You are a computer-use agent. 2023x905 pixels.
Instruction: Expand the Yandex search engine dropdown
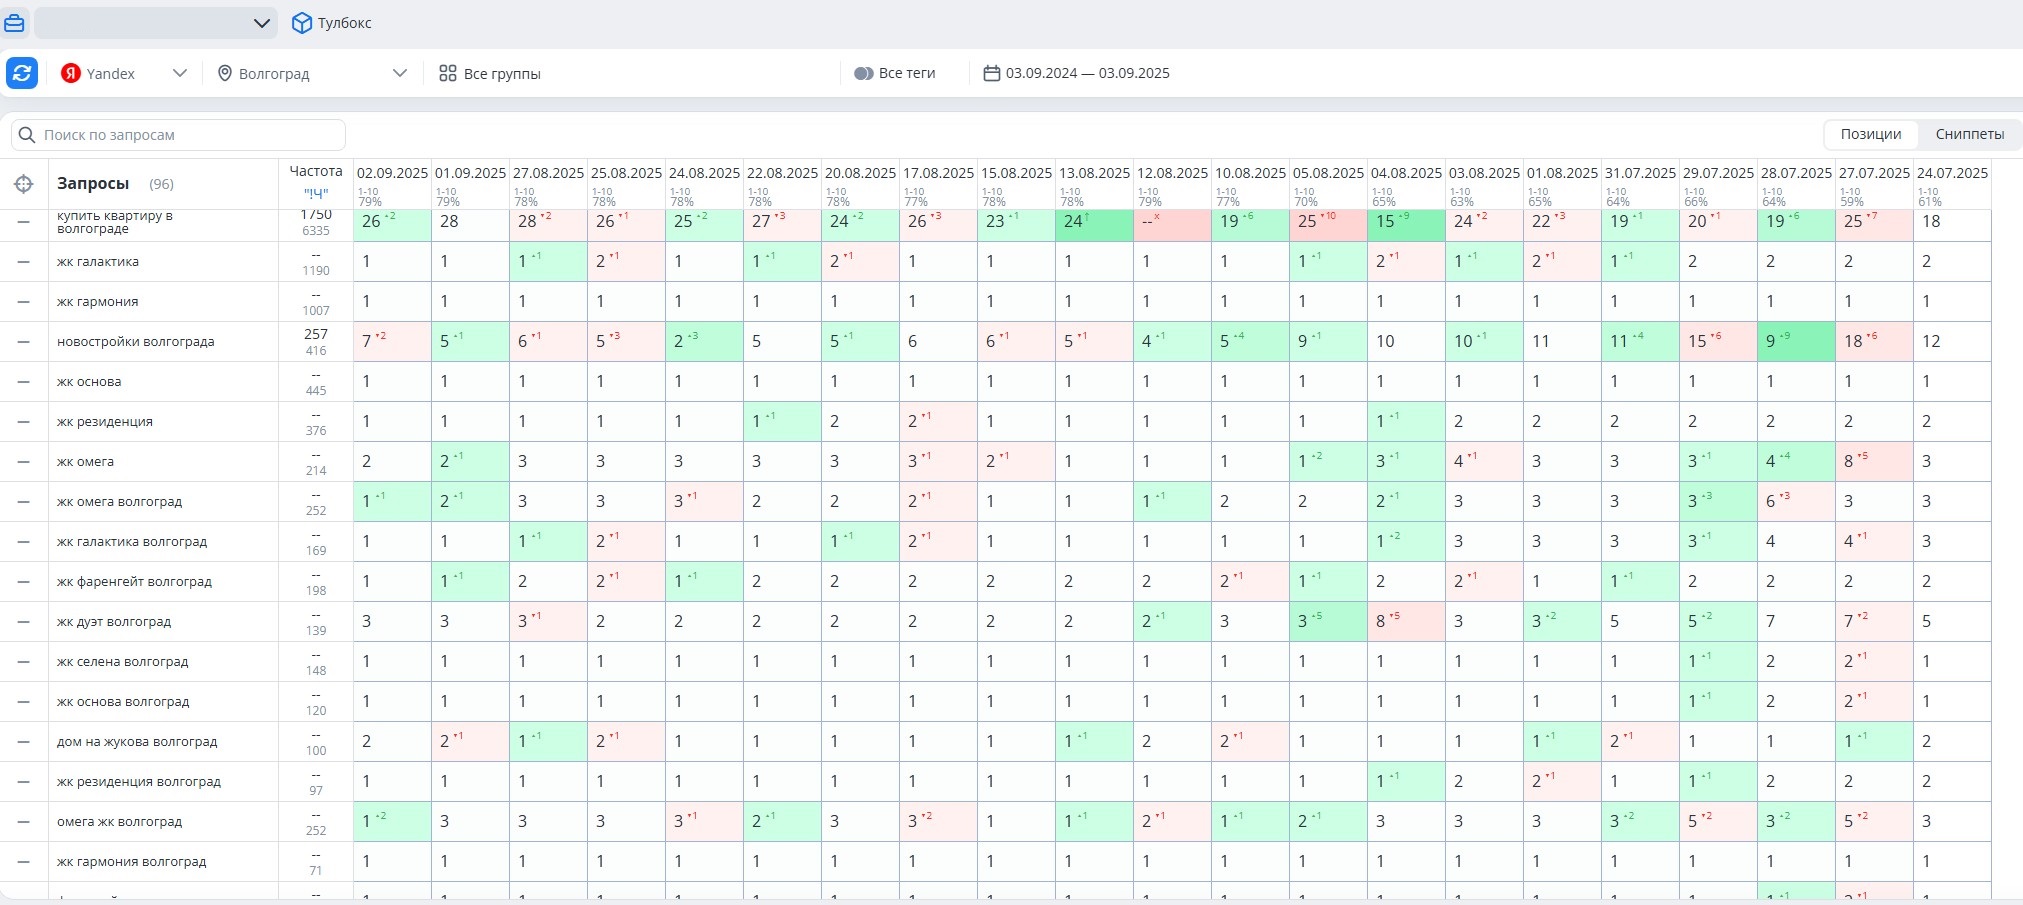(179, 73)
